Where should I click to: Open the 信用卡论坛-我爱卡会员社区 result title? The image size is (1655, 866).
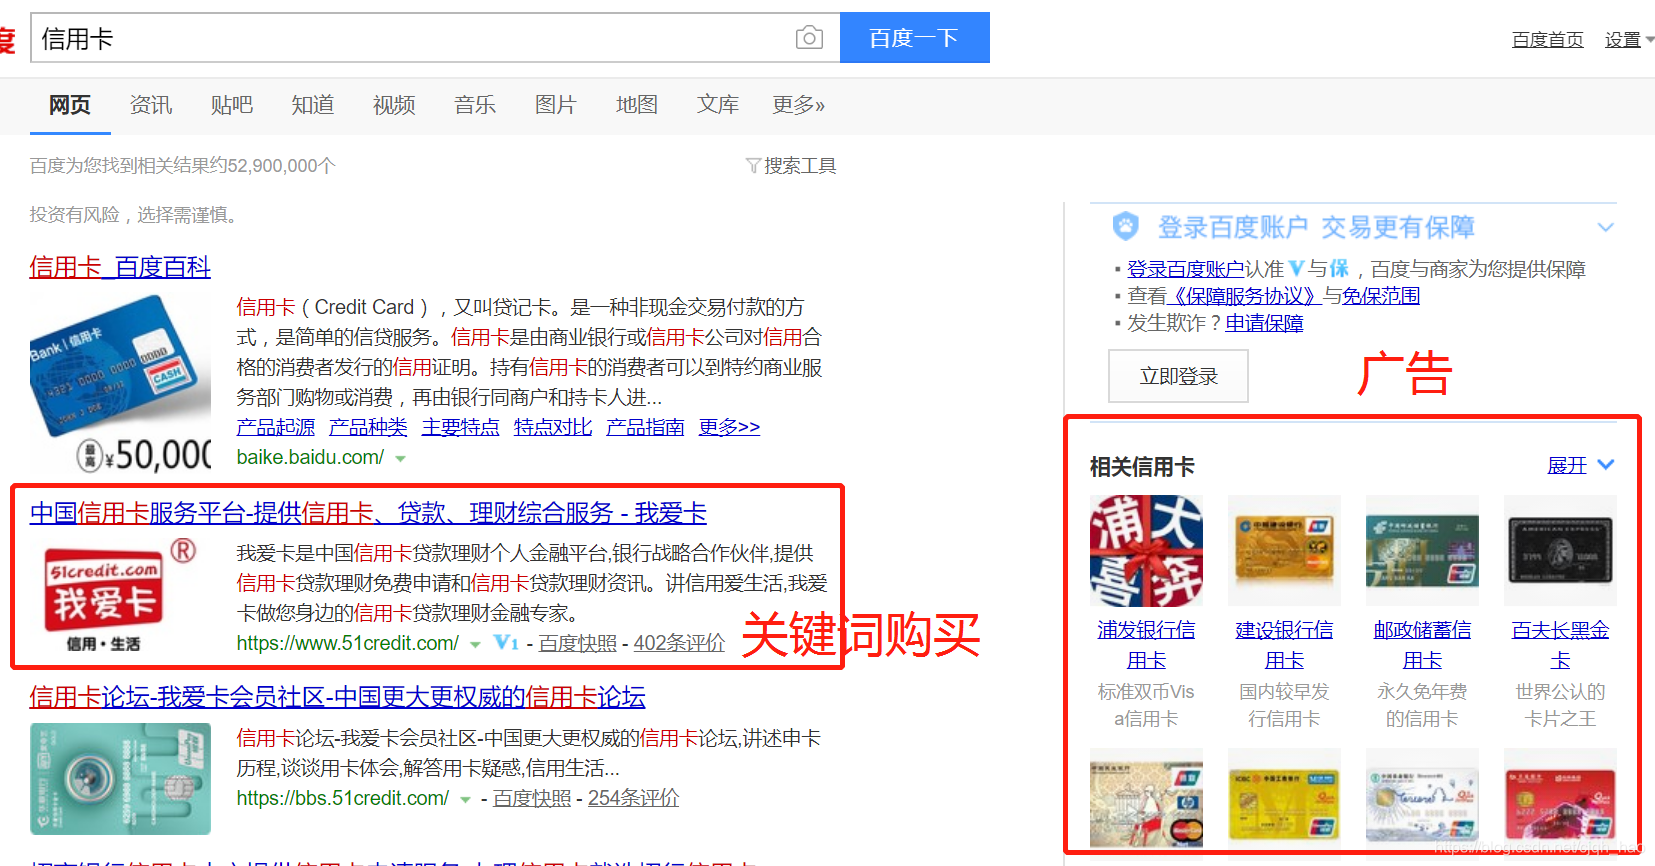point(337,697)
